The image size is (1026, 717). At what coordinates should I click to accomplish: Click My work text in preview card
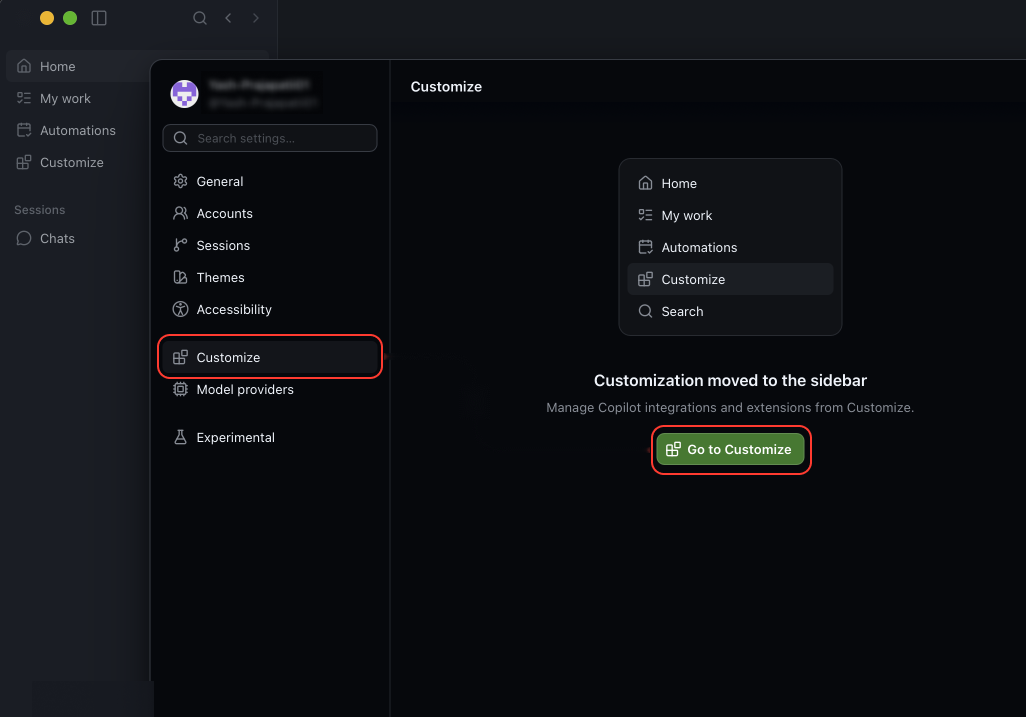coord(686,215)
